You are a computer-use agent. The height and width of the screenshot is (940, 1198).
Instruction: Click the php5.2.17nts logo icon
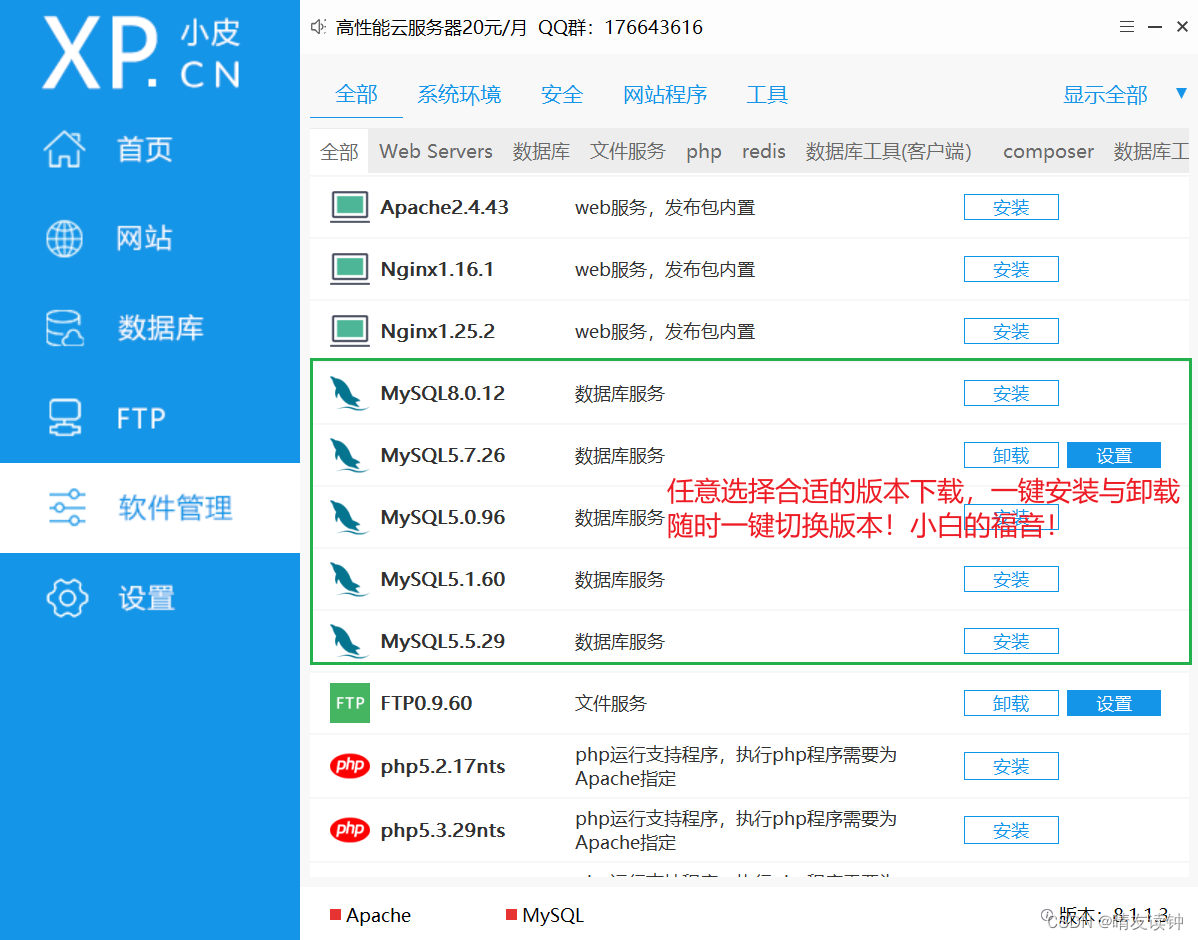pos(350,766)
